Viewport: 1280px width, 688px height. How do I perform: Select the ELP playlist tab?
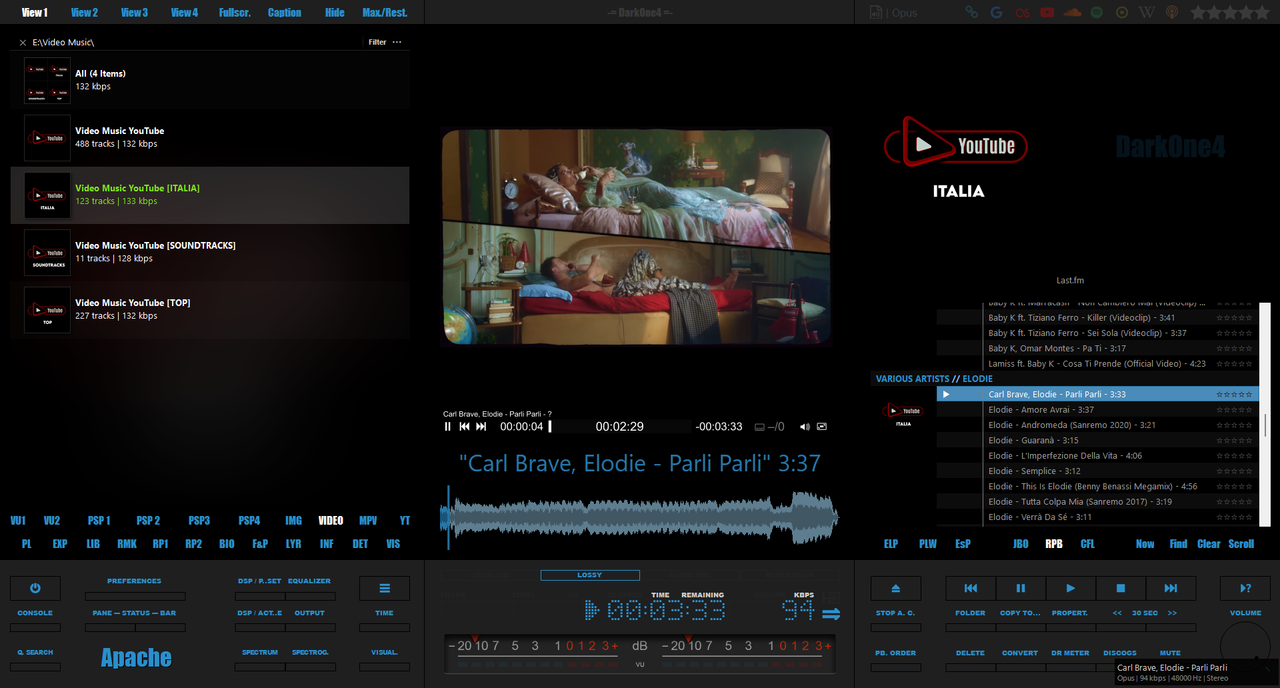pos(891,544)
